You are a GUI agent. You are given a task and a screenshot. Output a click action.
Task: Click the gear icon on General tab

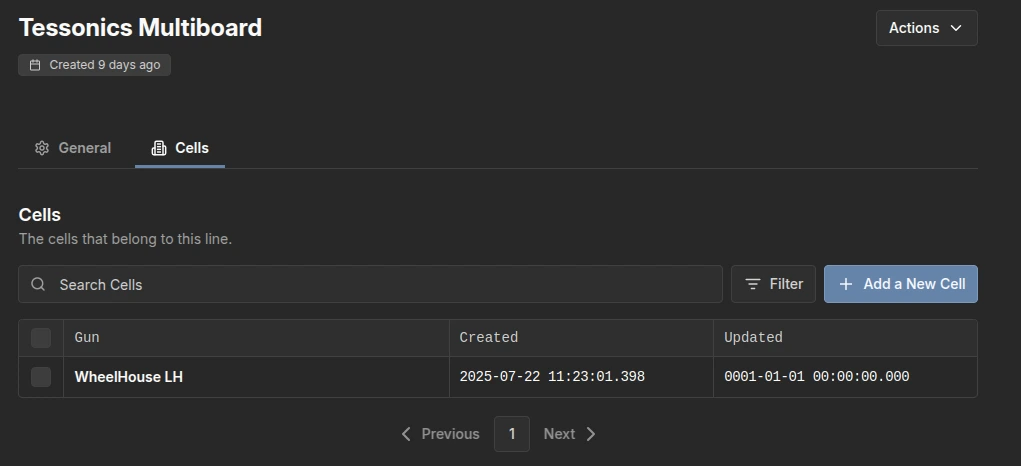tap(42, 148)
